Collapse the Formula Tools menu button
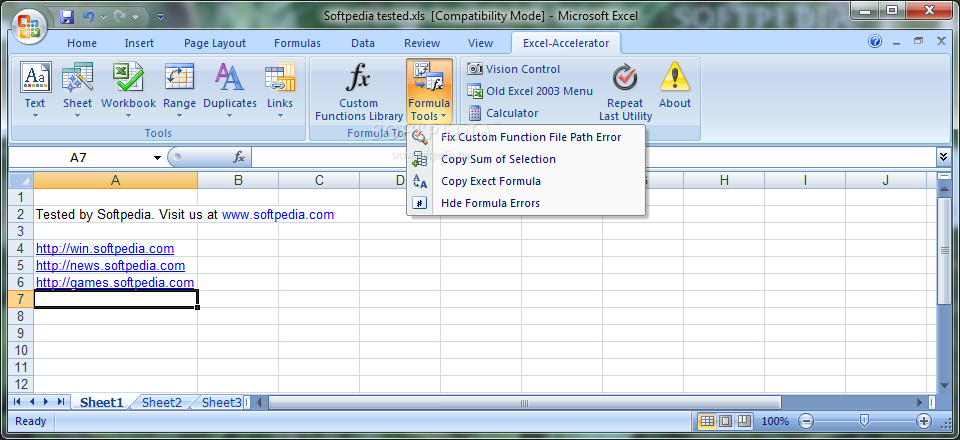This screenshot has width=960, height=440. [429, 91]
